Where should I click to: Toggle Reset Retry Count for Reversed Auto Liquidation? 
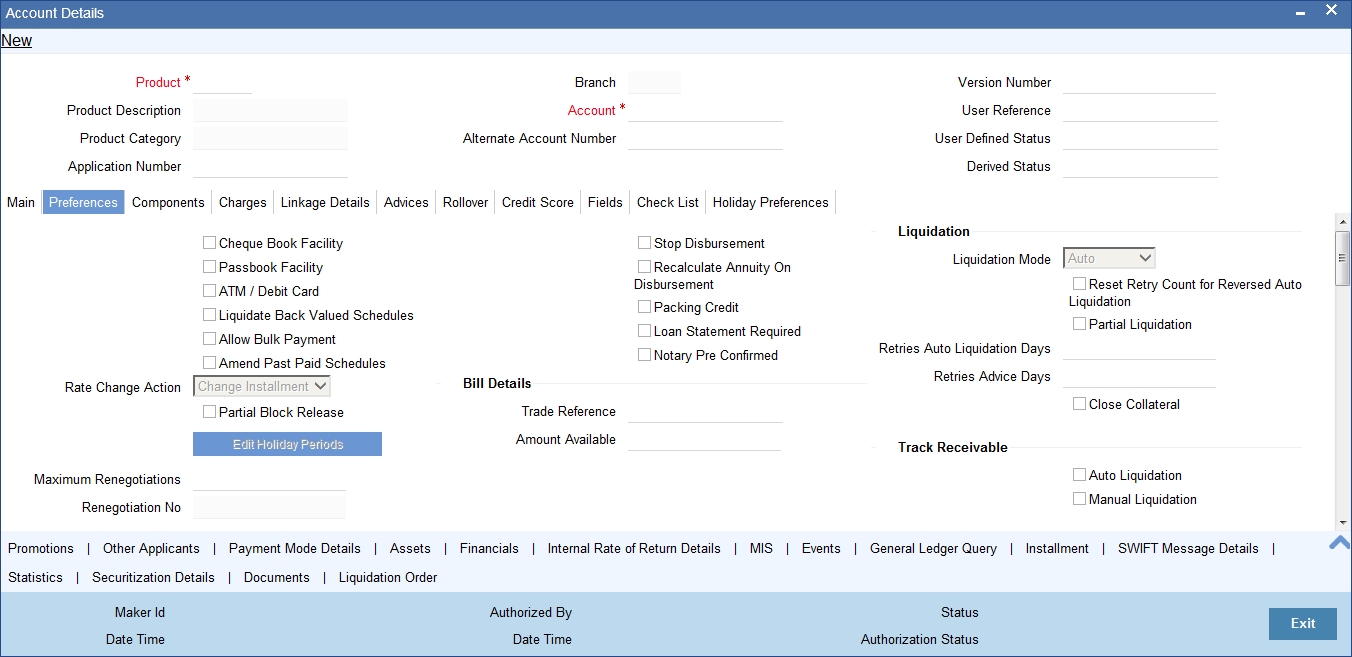[1079, 284]
